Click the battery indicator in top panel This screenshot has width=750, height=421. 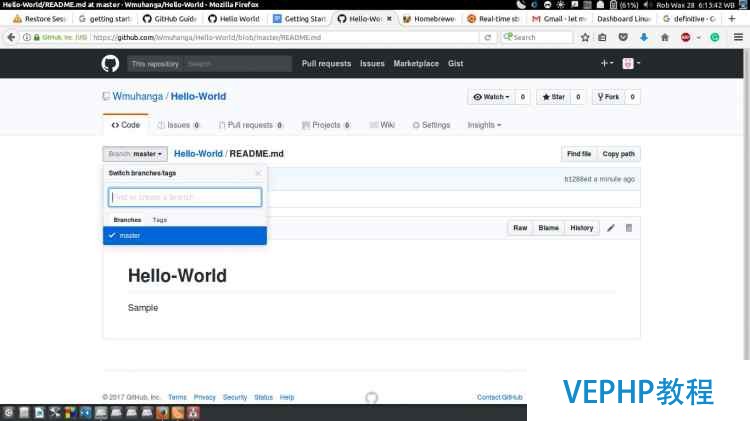(624, 5)
